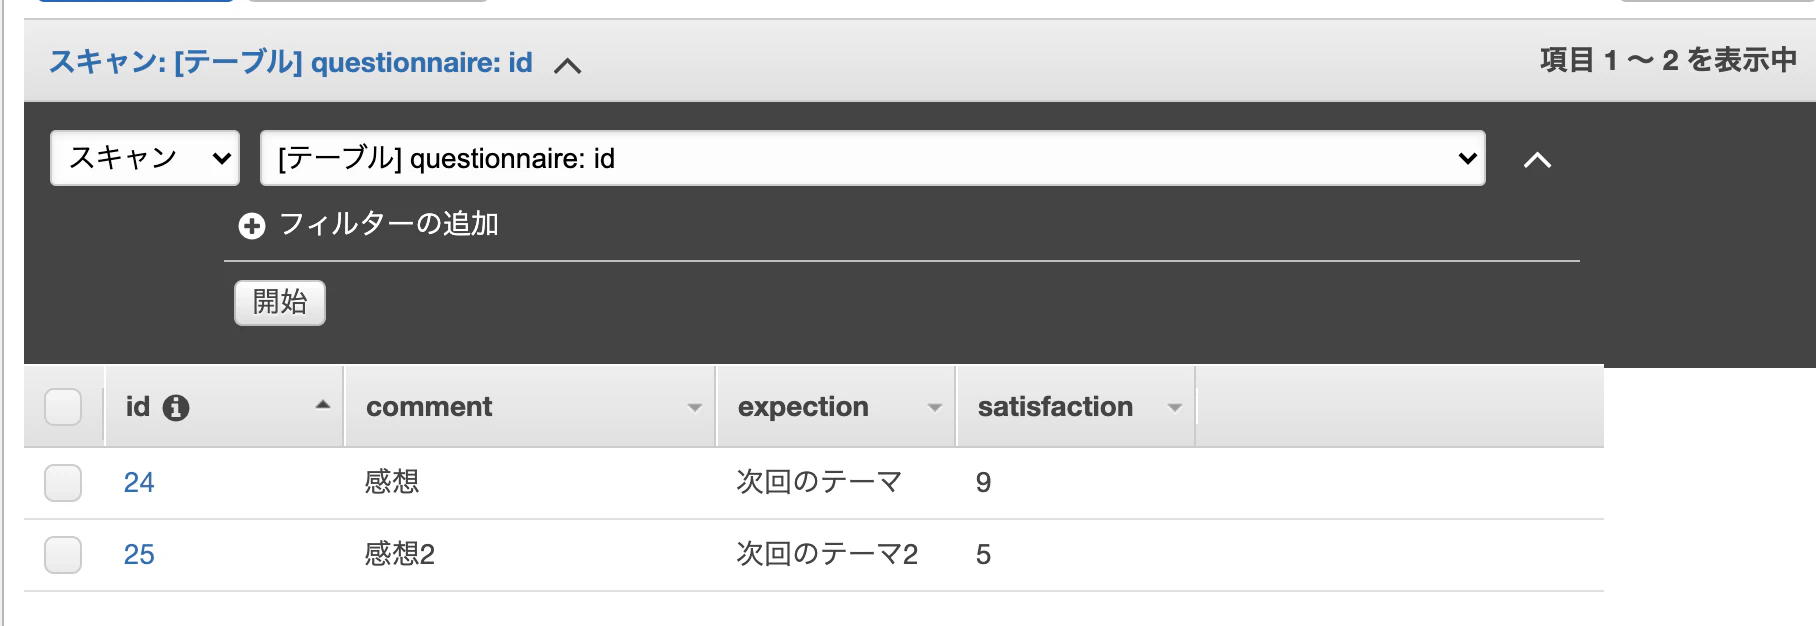Select the スキャン panel header title
Screen dimensions: 1816x626
tap(291, 62)
